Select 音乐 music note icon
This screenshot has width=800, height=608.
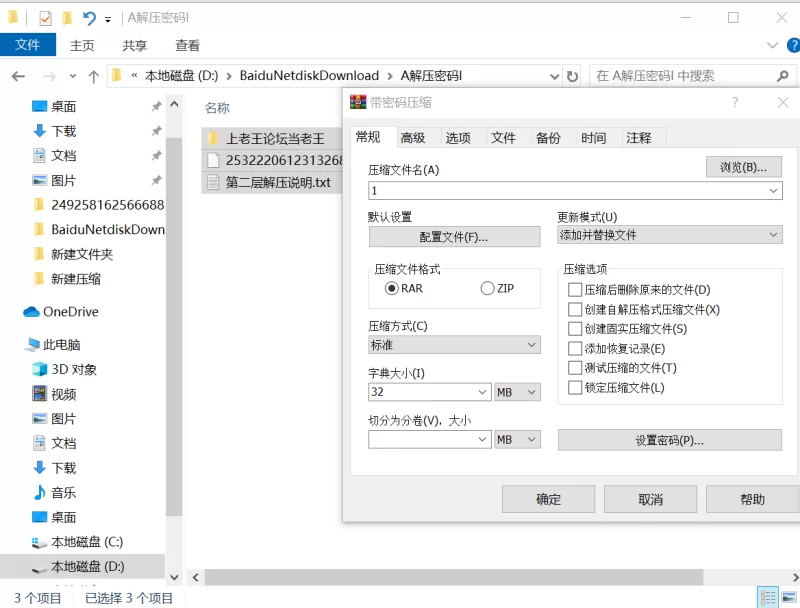pos(39,492)
